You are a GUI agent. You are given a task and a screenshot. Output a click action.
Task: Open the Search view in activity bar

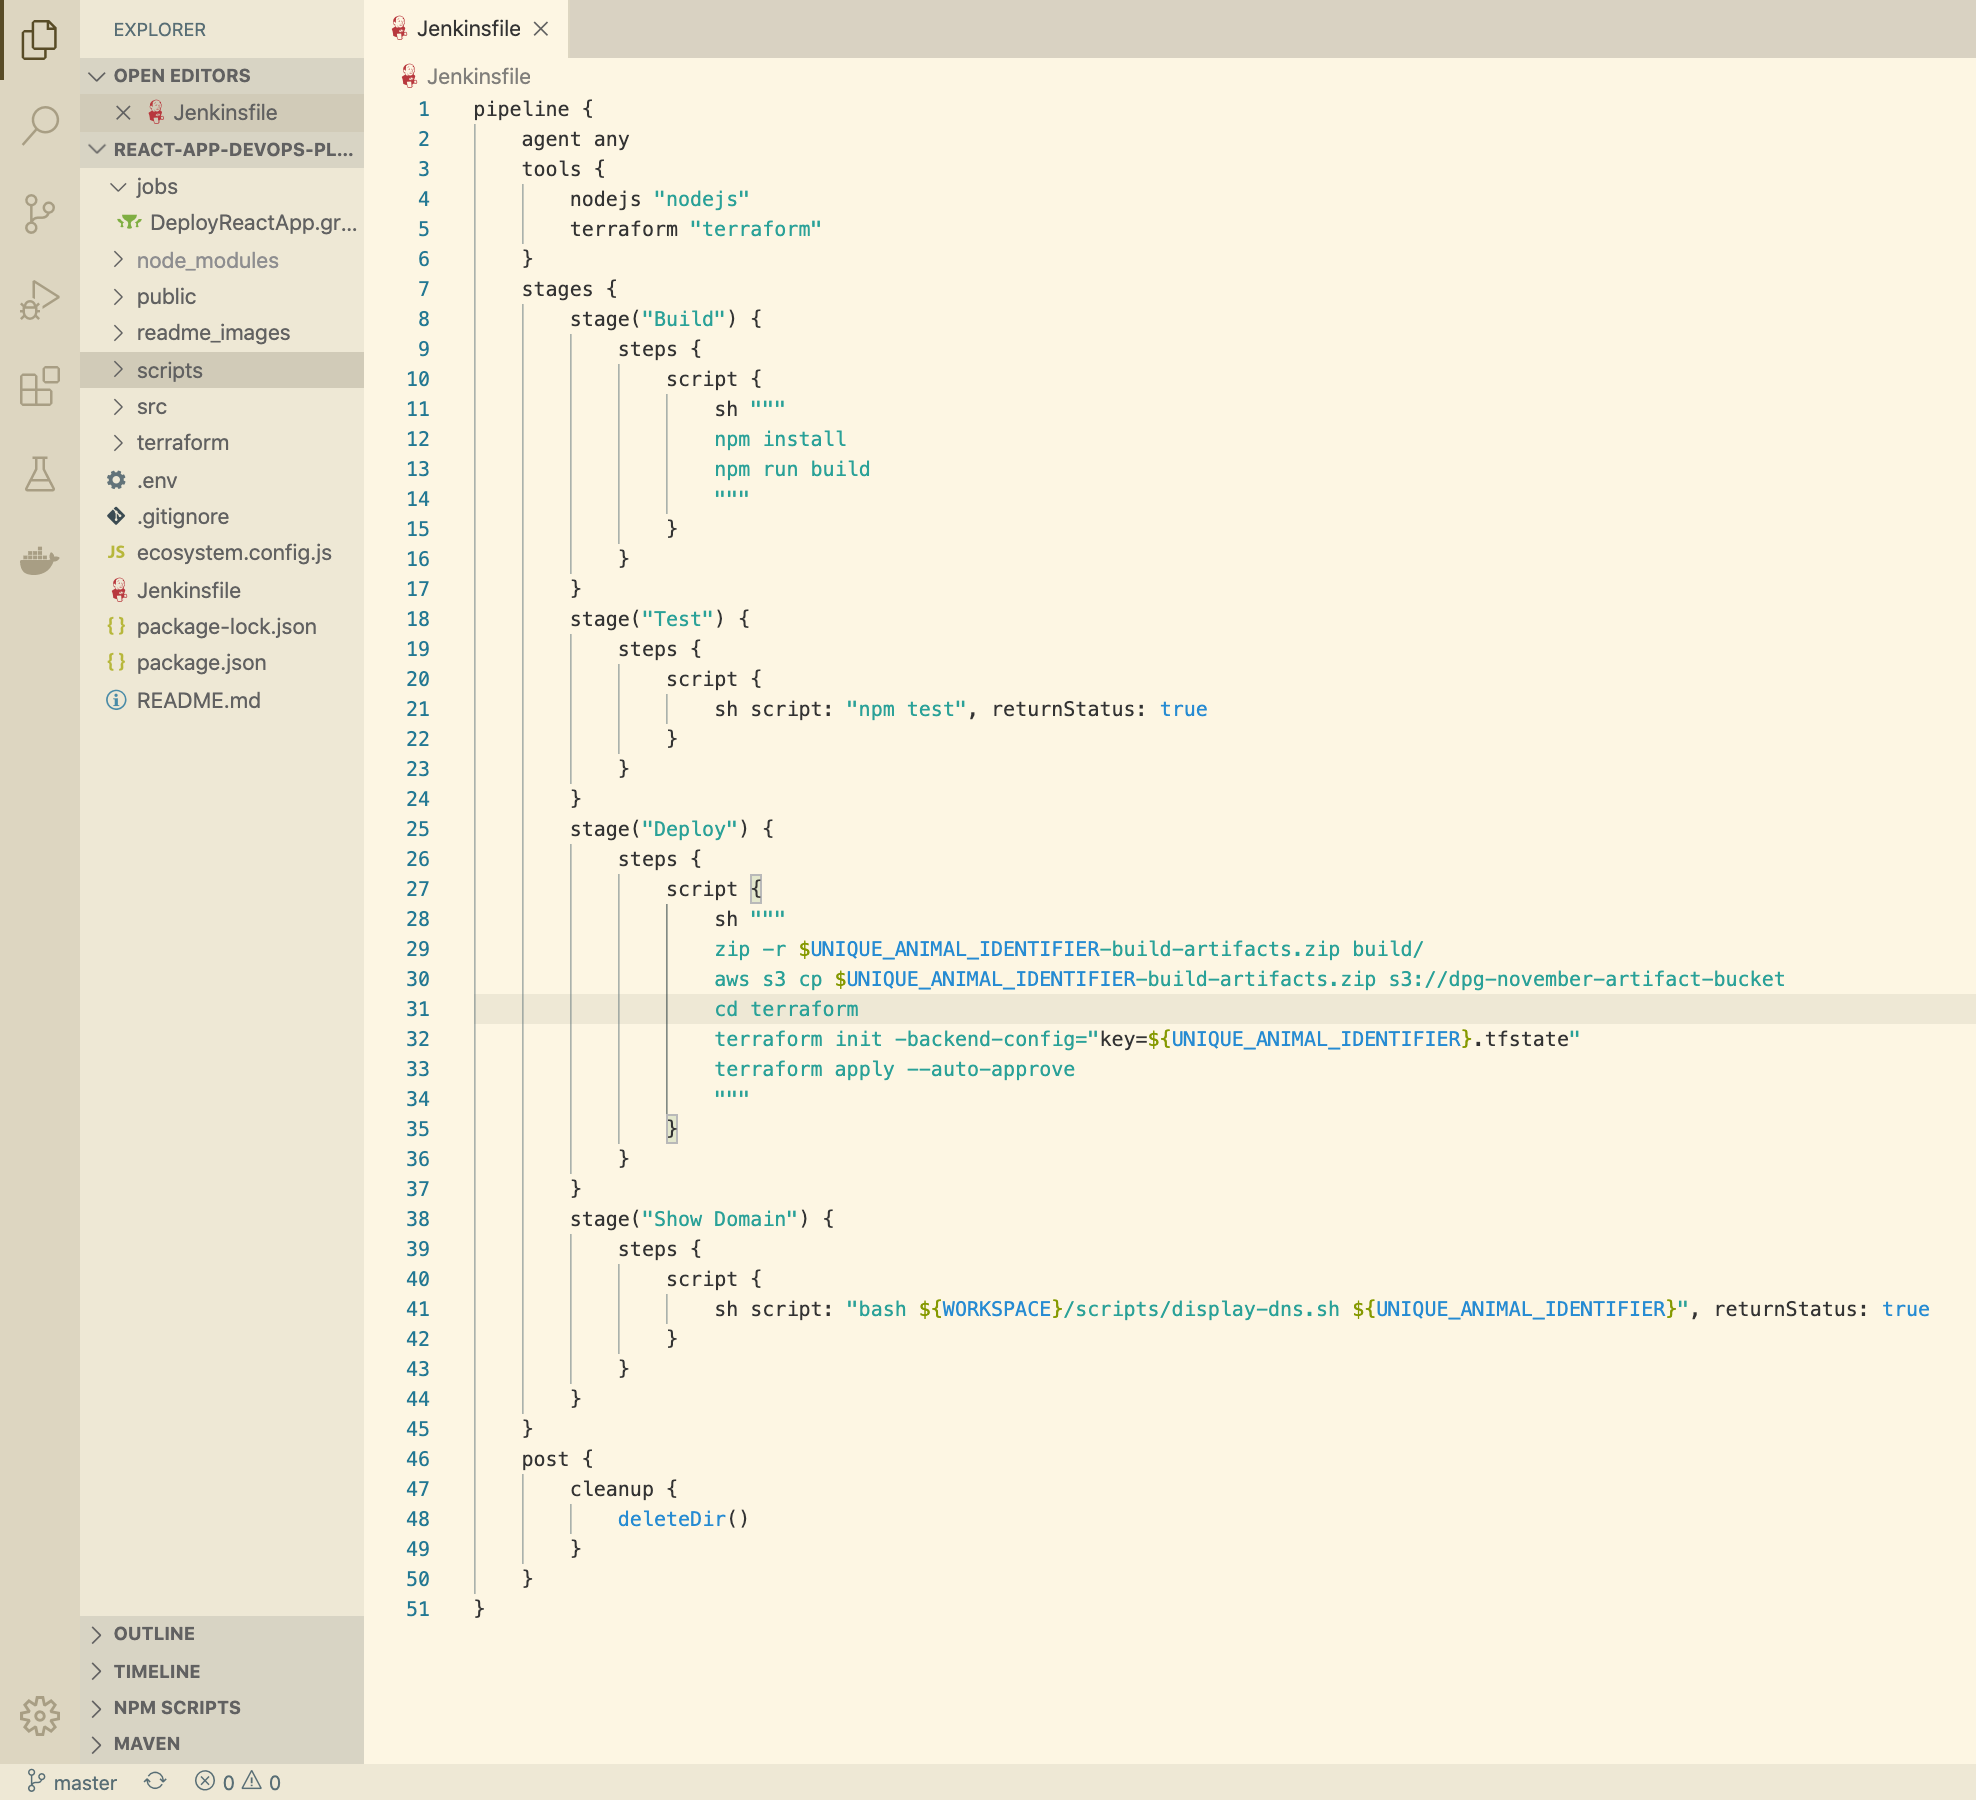(x=40, y=125)
